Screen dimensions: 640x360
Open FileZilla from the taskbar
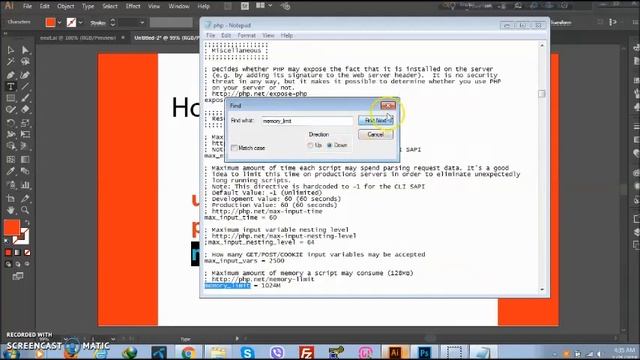(306, 352)
